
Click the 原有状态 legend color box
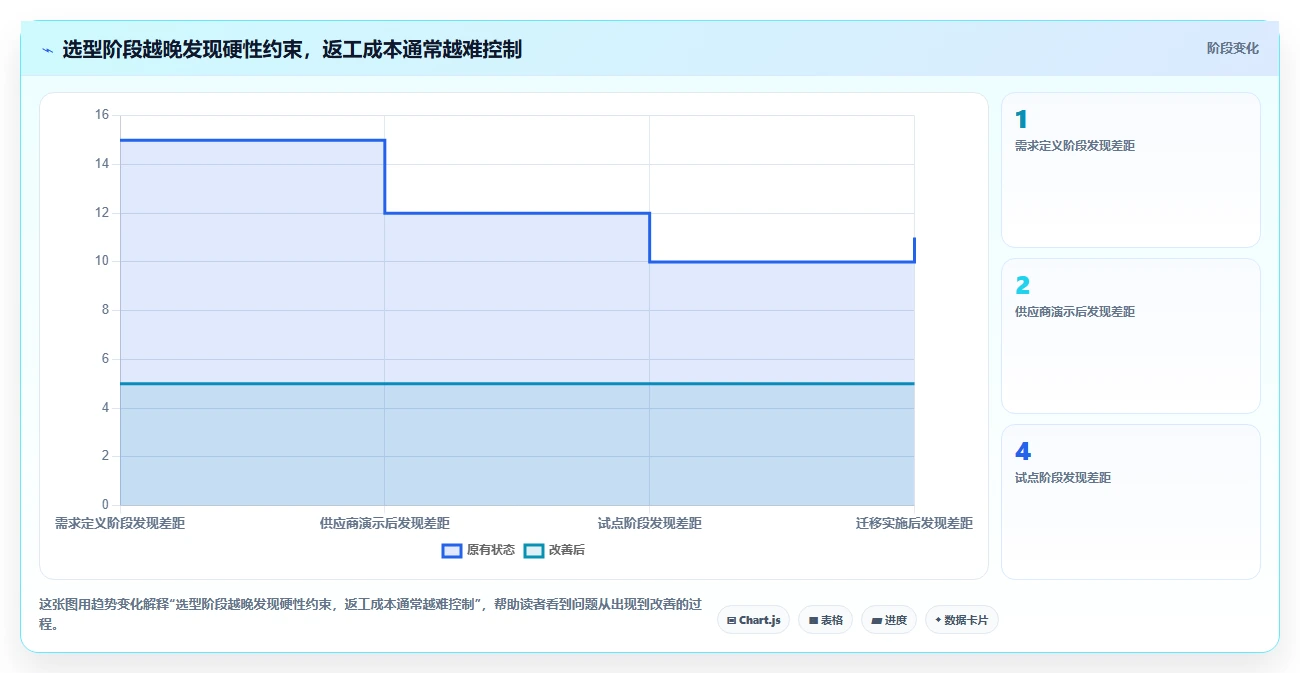click(x=452, y=550)
